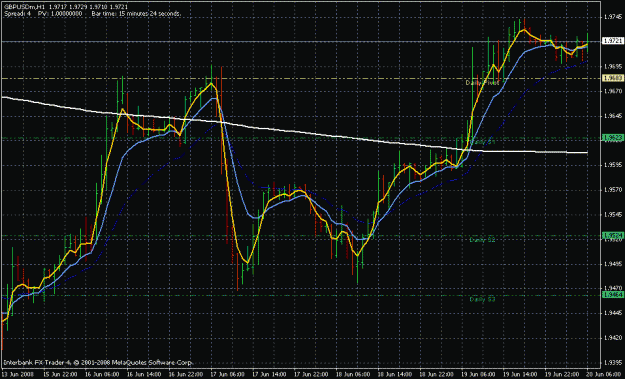Select the Daily S3 line label
This screenshot has width=625, height=379.
coord(482,299)
